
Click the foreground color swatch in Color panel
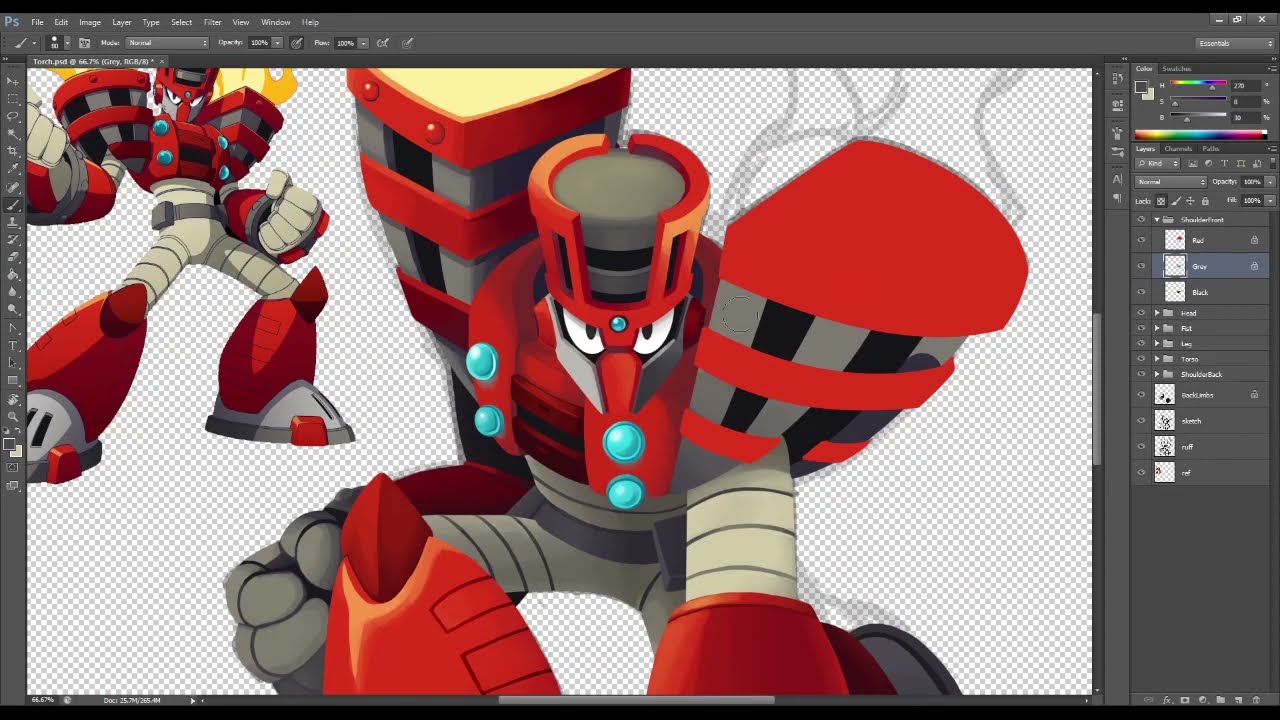click(1141, 87)
